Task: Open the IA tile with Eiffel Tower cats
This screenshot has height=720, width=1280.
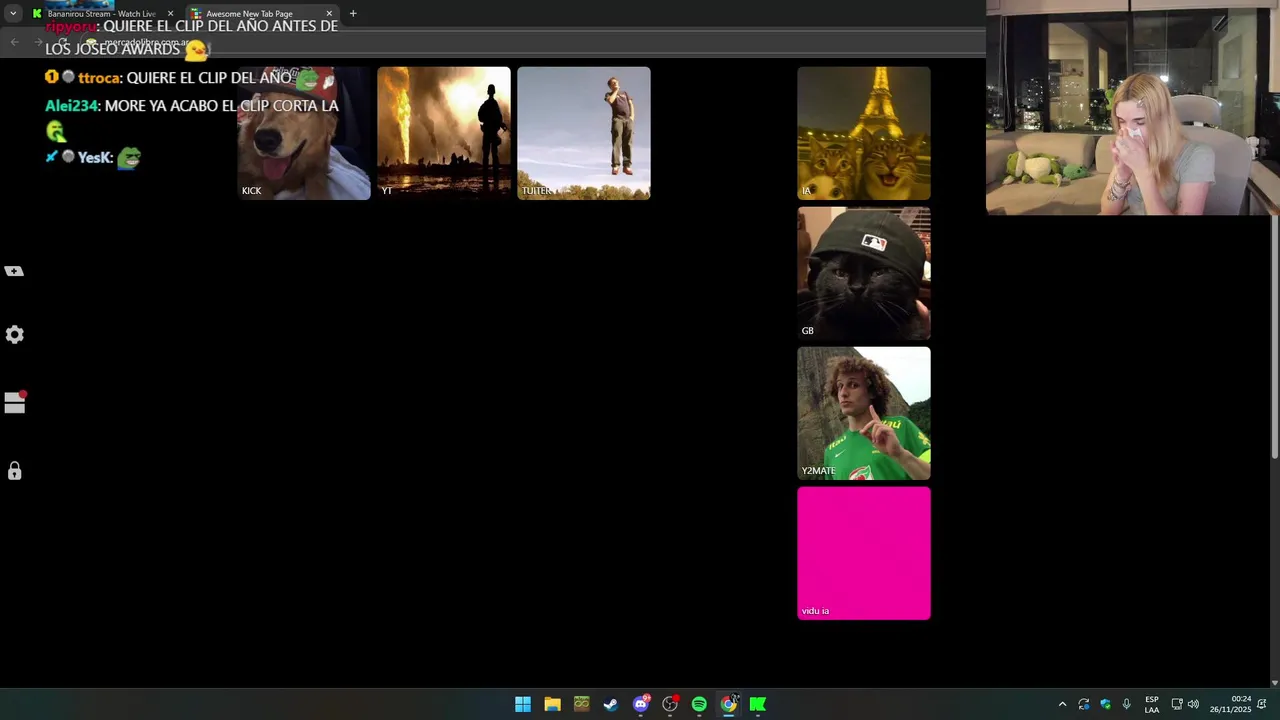Action: click(x=864, y=133)
